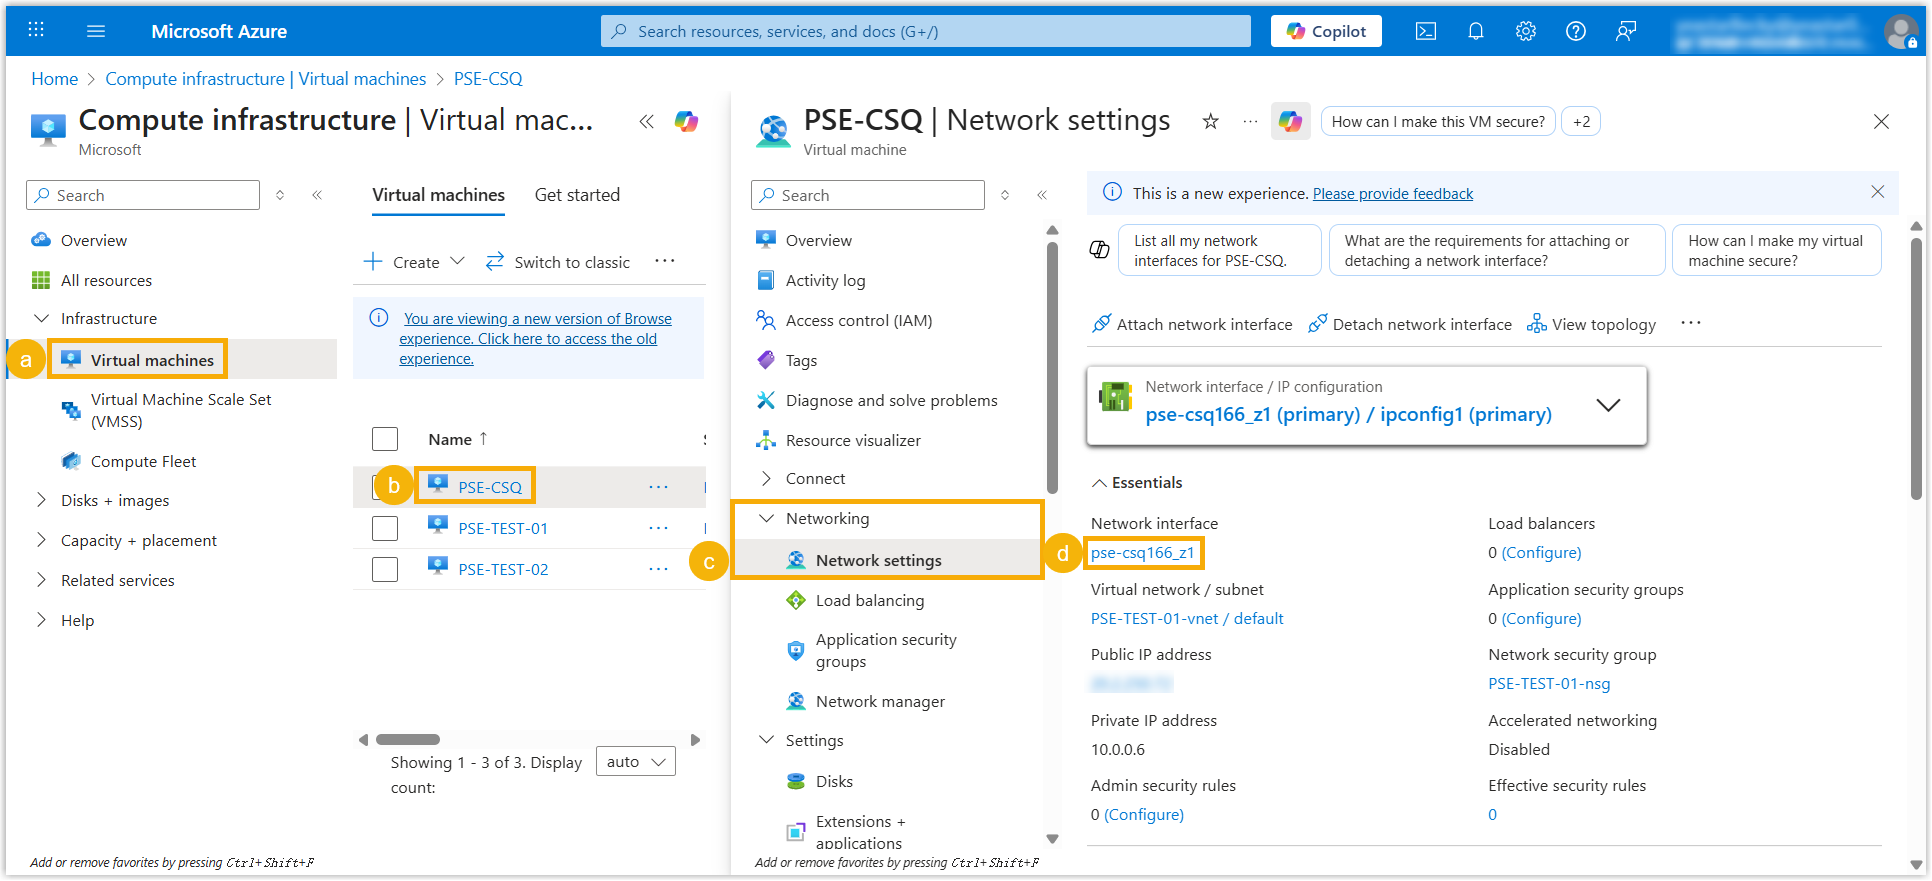Switch to the Get started tab
The height and width of the screenshot is (881, 1932).
(577, 195)
